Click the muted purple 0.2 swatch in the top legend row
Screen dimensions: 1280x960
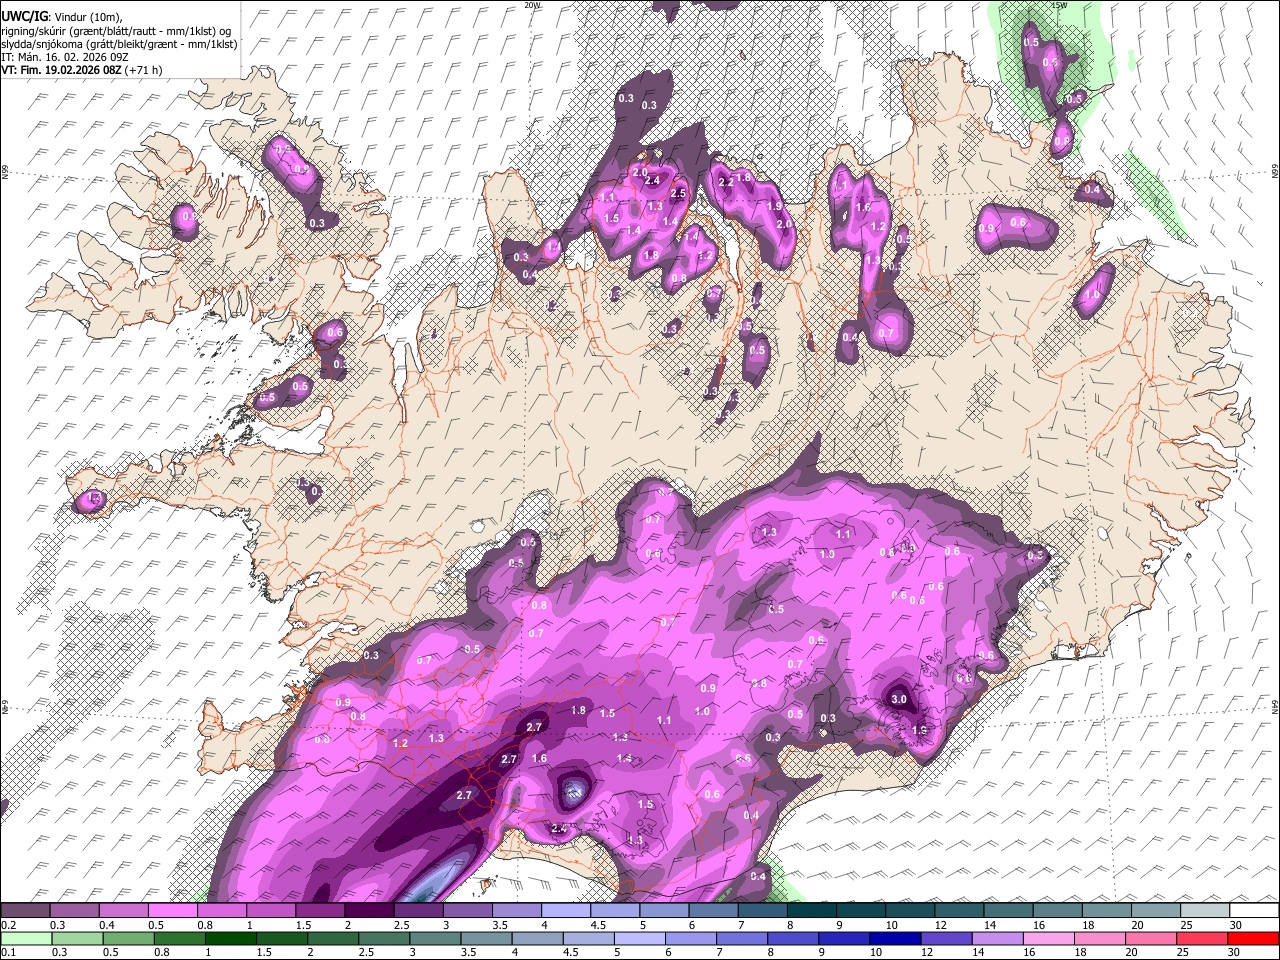pyautogui.click(x=25, y=911)
